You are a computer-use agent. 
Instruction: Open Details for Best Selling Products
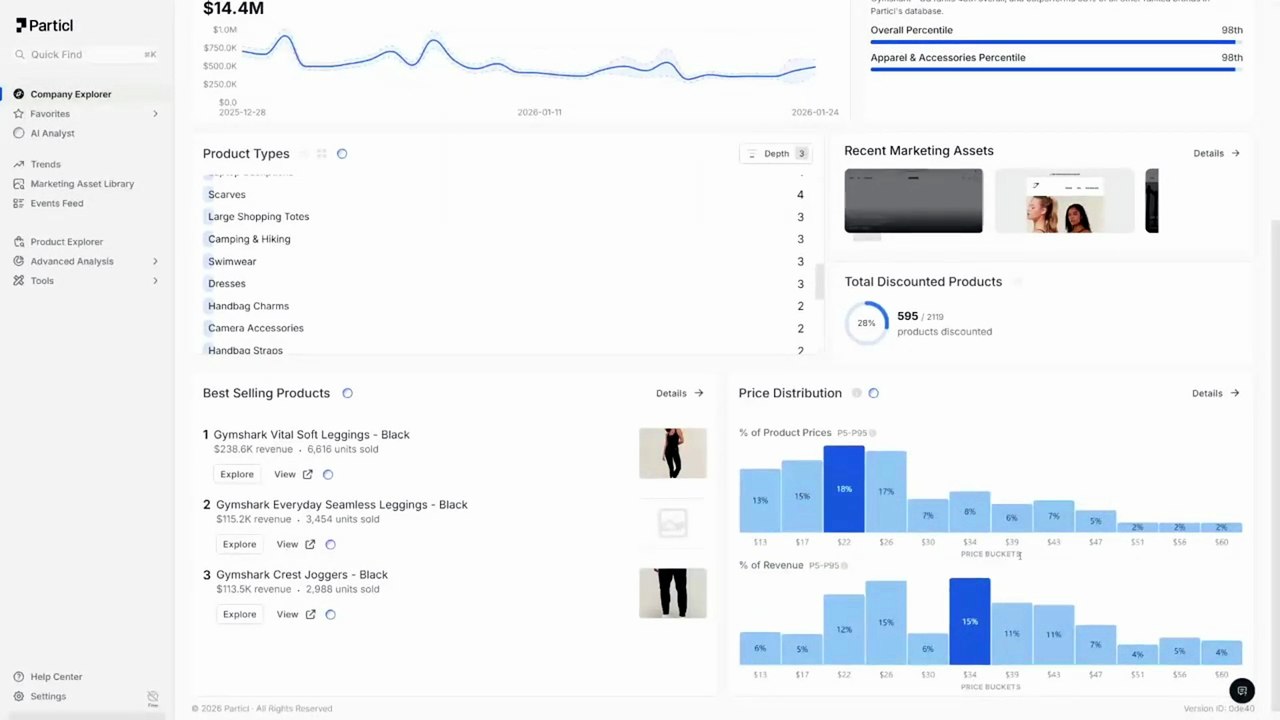[x=679, y=393]
